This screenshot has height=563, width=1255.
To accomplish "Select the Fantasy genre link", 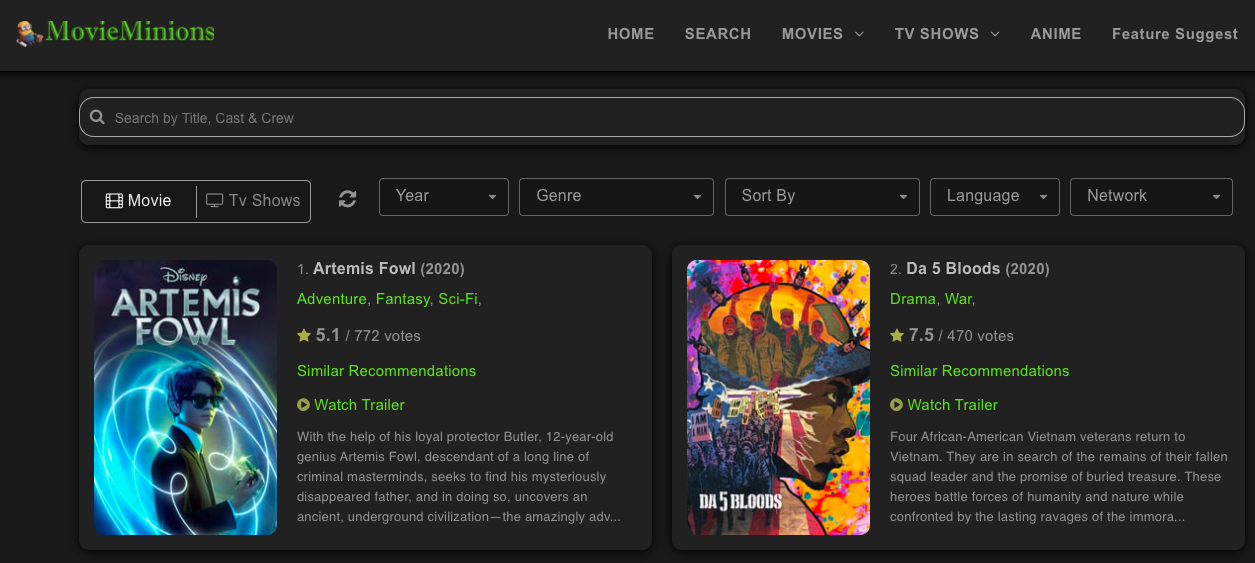I will pos(402,299).
